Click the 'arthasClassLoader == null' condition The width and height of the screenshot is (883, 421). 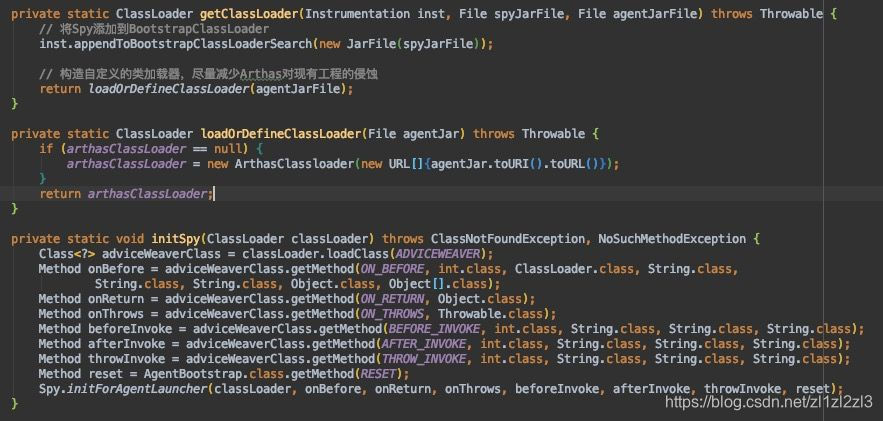(154, 149)
